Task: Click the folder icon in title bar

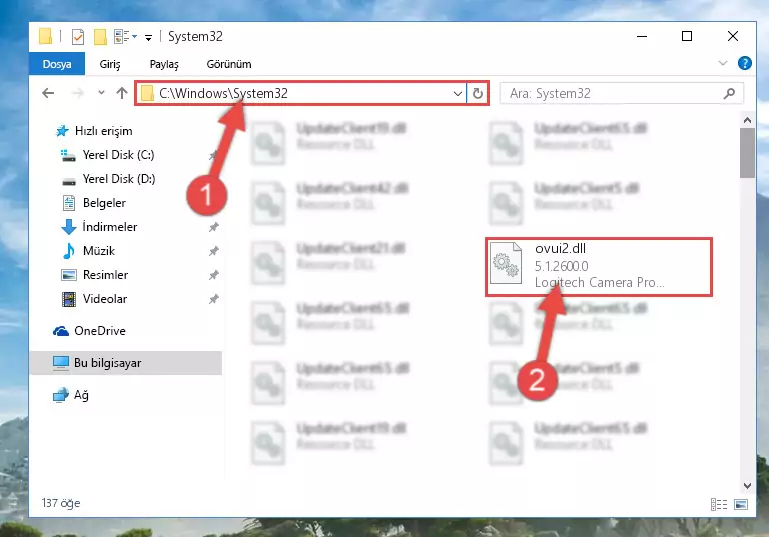Action: (x=45, y=36)
